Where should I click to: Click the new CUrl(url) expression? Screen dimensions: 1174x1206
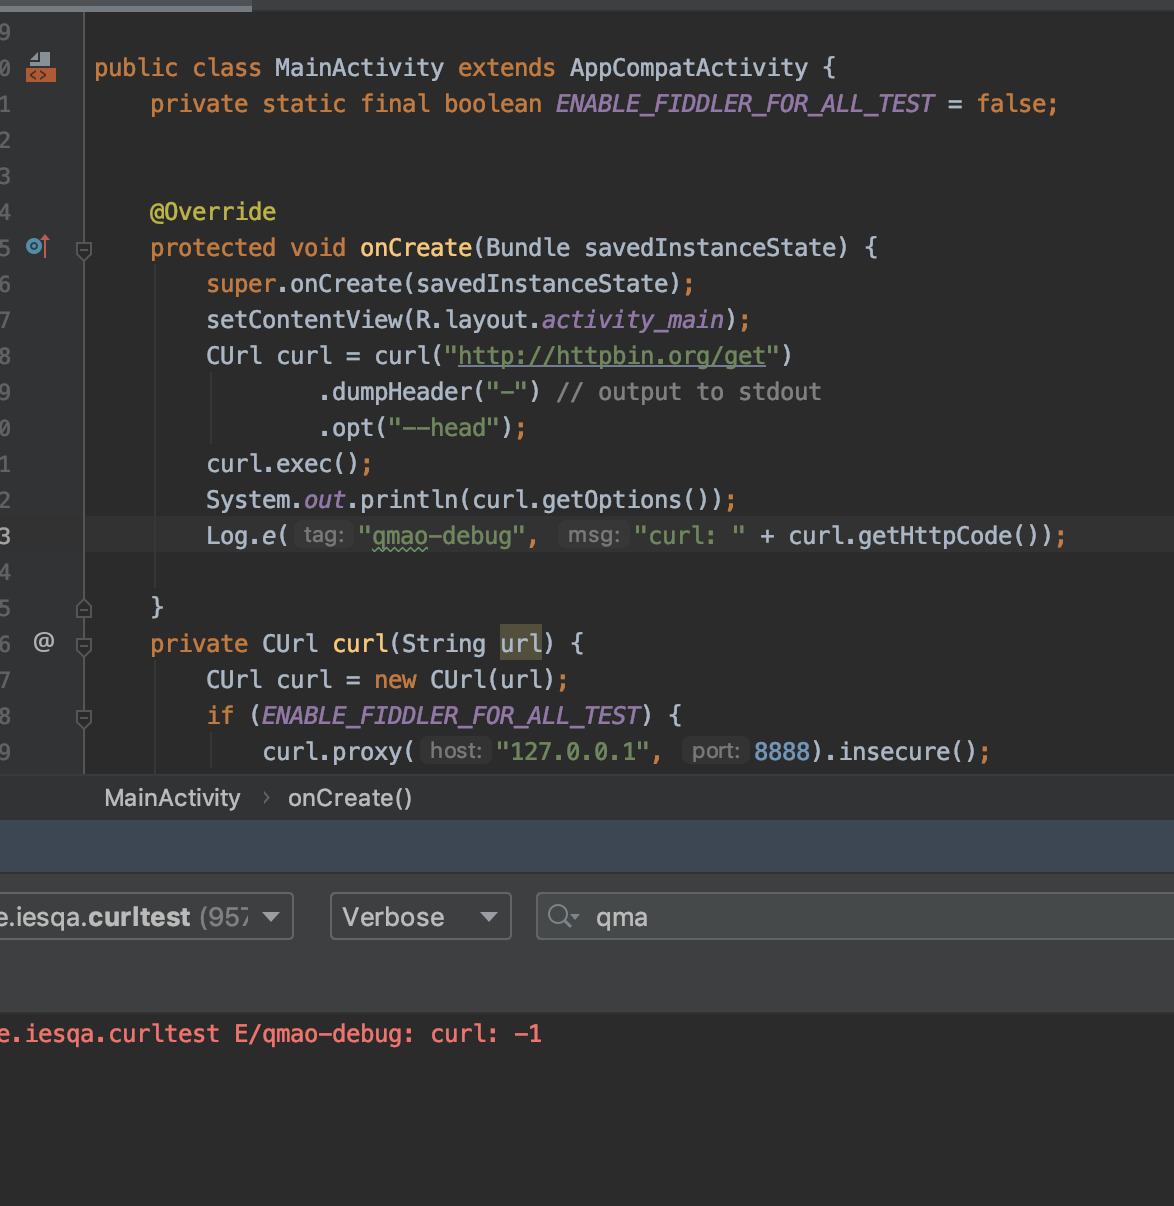pos(465,680)
